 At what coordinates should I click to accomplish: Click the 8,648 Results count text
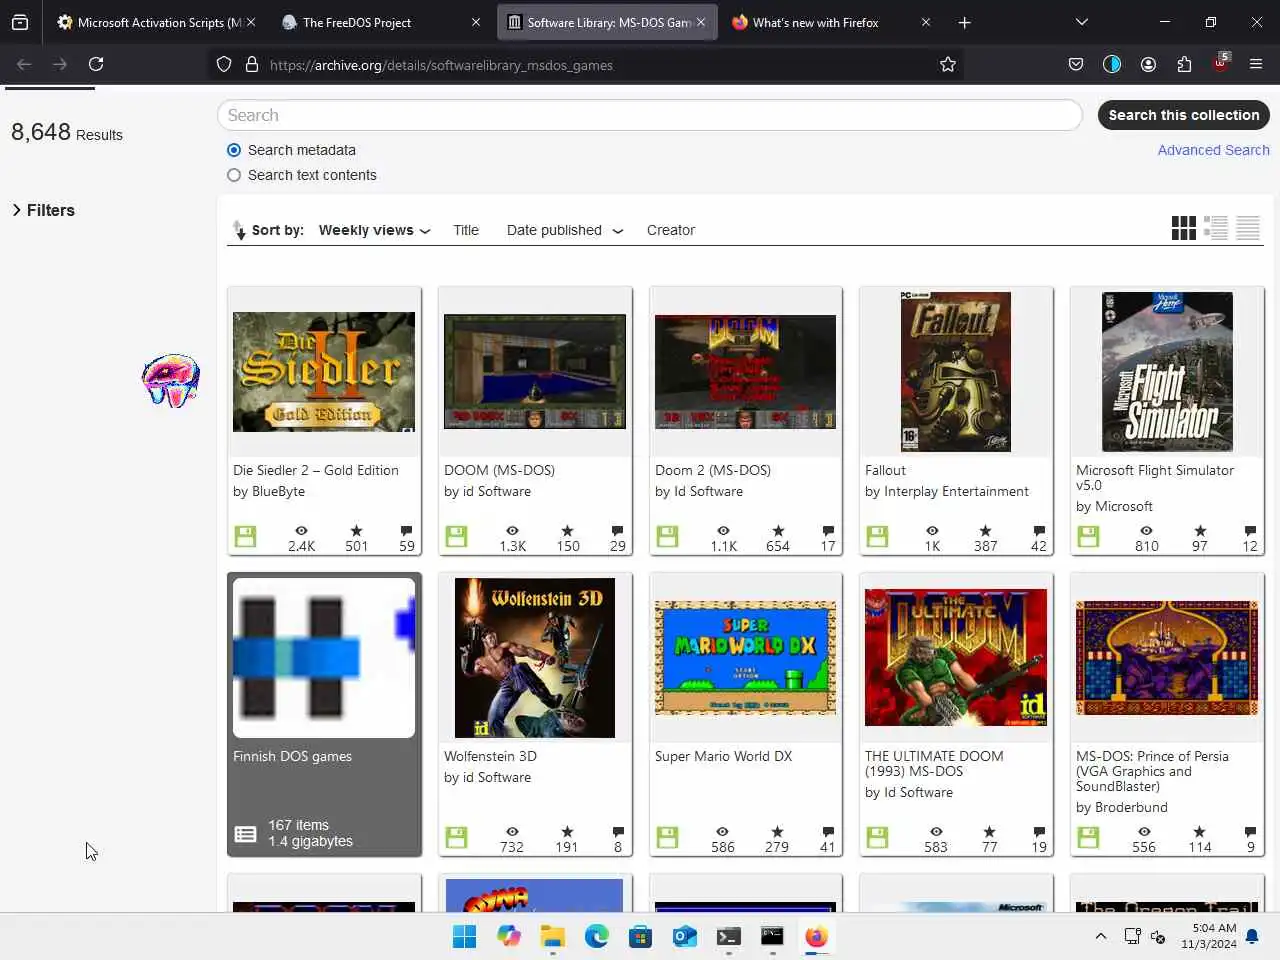[67, 132]
